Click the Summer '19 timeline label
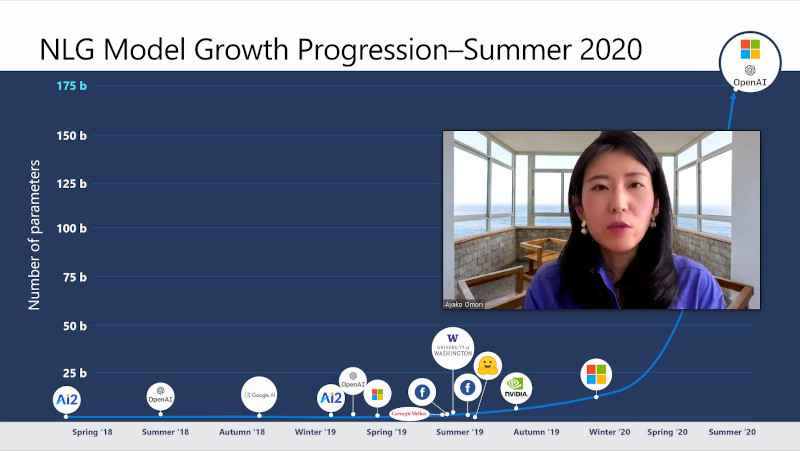The height and width of the screenshot is (451, 800). click(x=460, y=432)
